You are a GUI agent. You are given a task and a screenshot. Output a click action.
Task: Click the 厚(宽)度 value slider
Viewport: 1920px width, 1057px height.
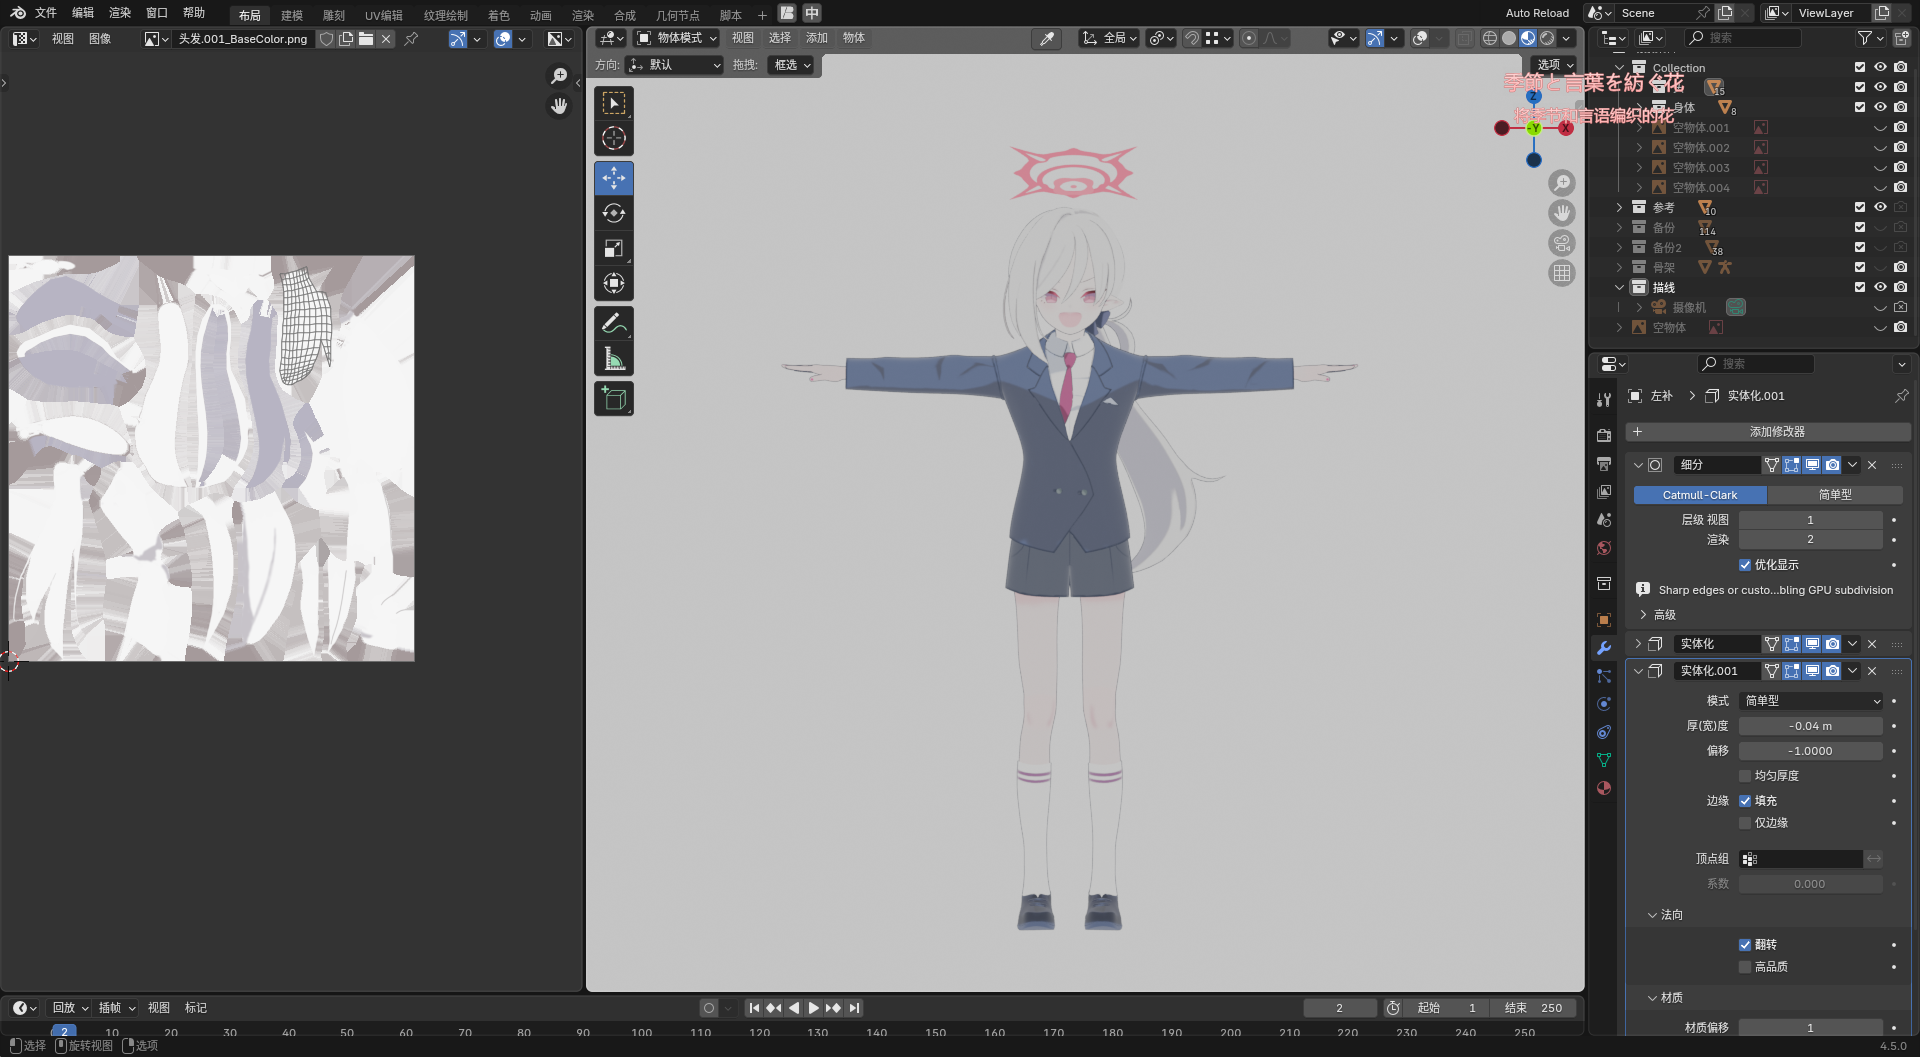pyautogui.click(x=1810, y=726)
